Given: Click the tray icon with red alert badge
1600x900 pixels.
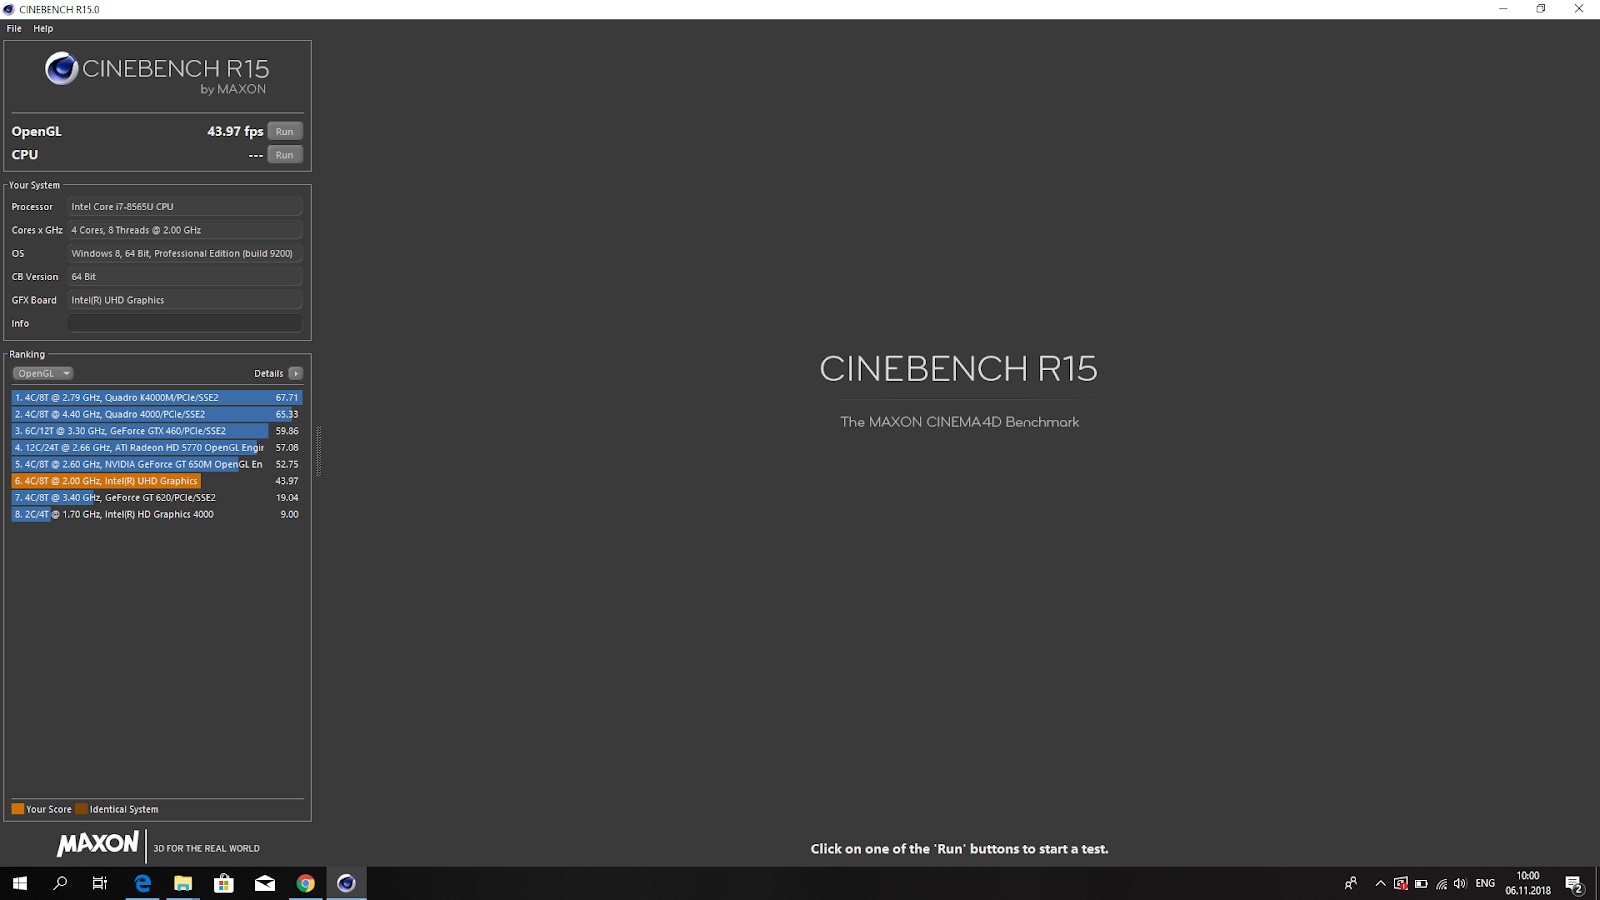Looking at the screenshot, I should [1401, 883].
